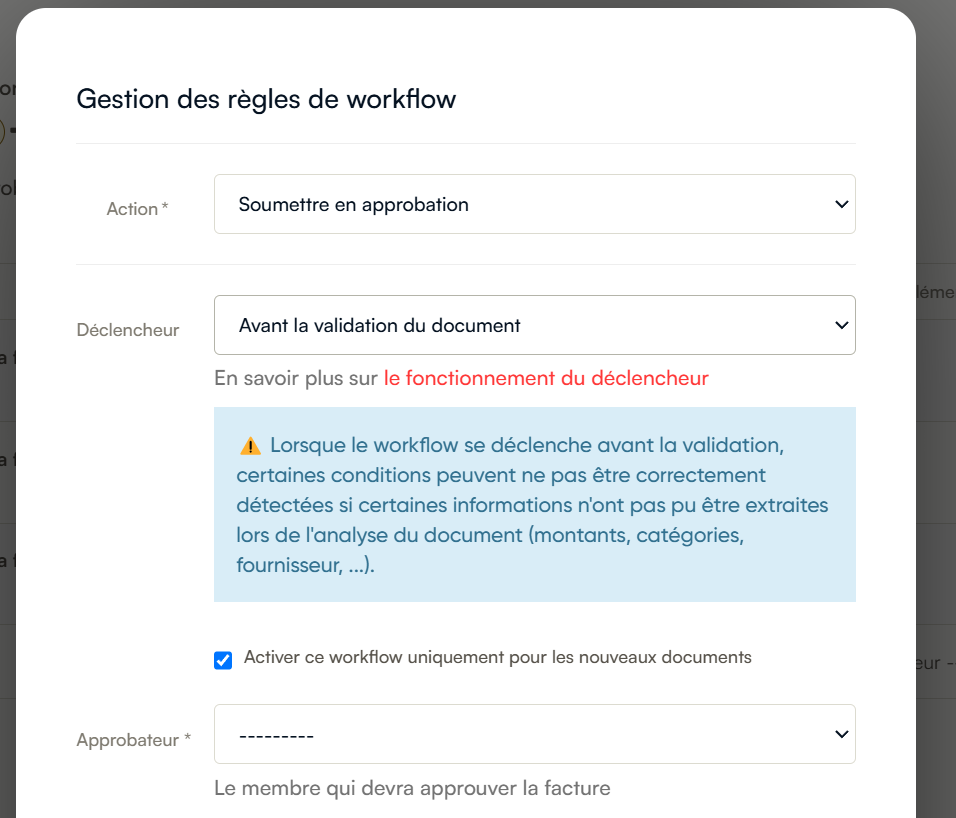
Task: Click the chevron arrow of the Approbateur dropdown
Action: coord(840,735)
